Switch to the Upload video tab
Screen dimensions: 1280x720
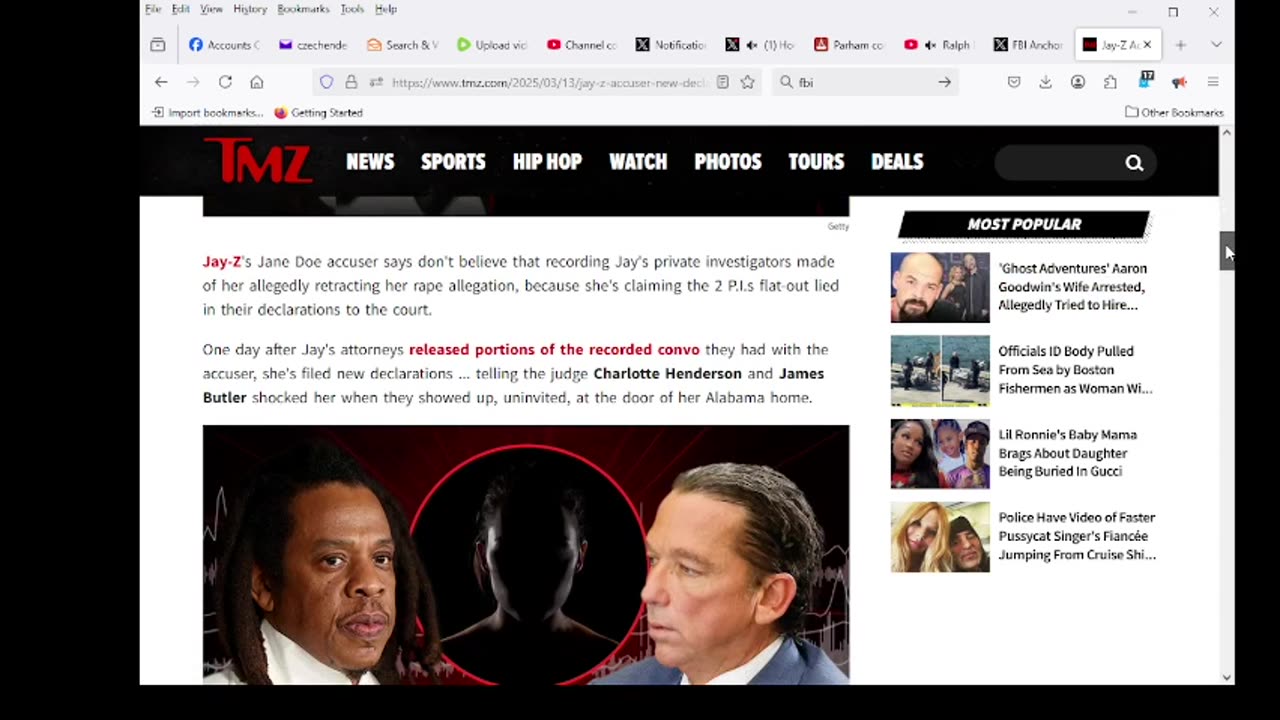491,45
